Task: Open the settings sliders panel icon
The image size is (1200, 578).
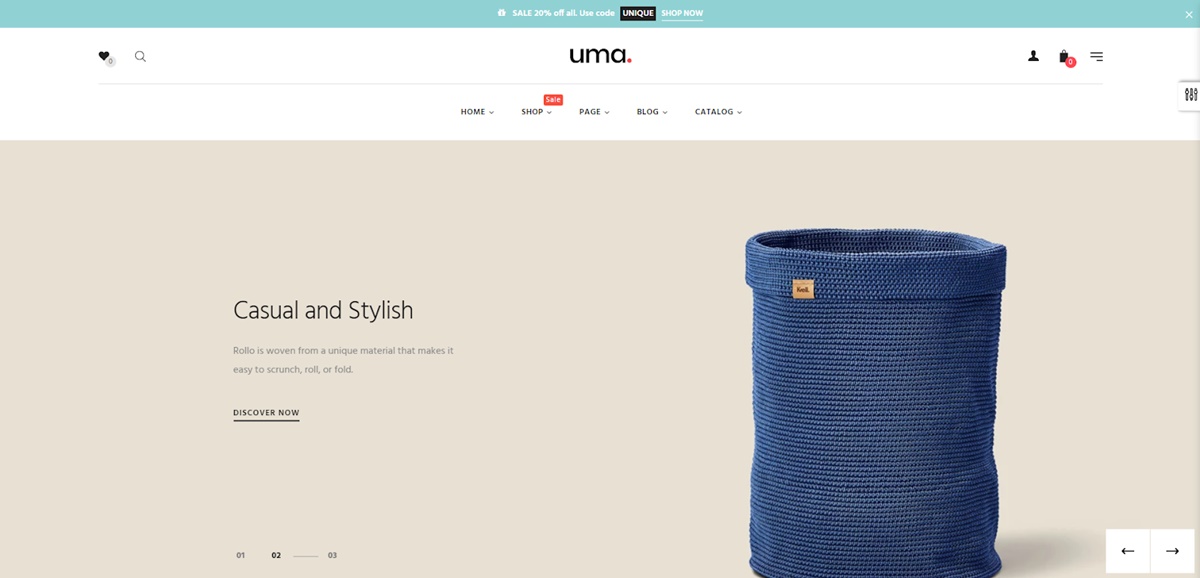Action: pos(1190,95)
